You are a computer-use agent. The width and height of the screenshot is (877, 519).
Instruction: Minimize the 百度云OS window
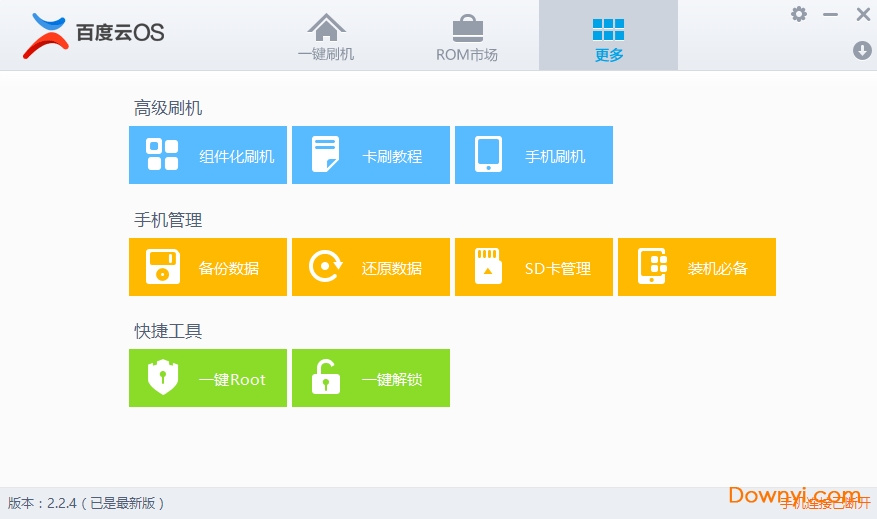point(830,14)
